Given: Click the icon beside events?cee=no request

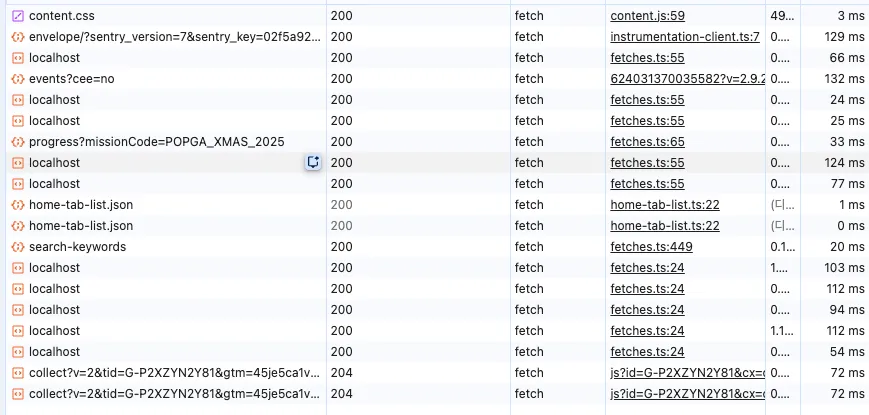Looking at the screenshot, I should click(x=17, y=79).
